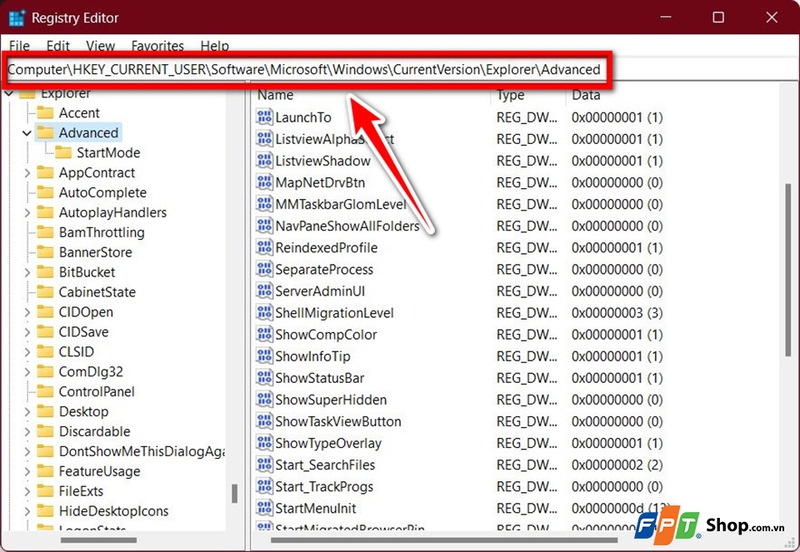Click the Registry Editor title bar icon
The width and height of the screenshot is (800, 552).
click(x=16, y=18)
